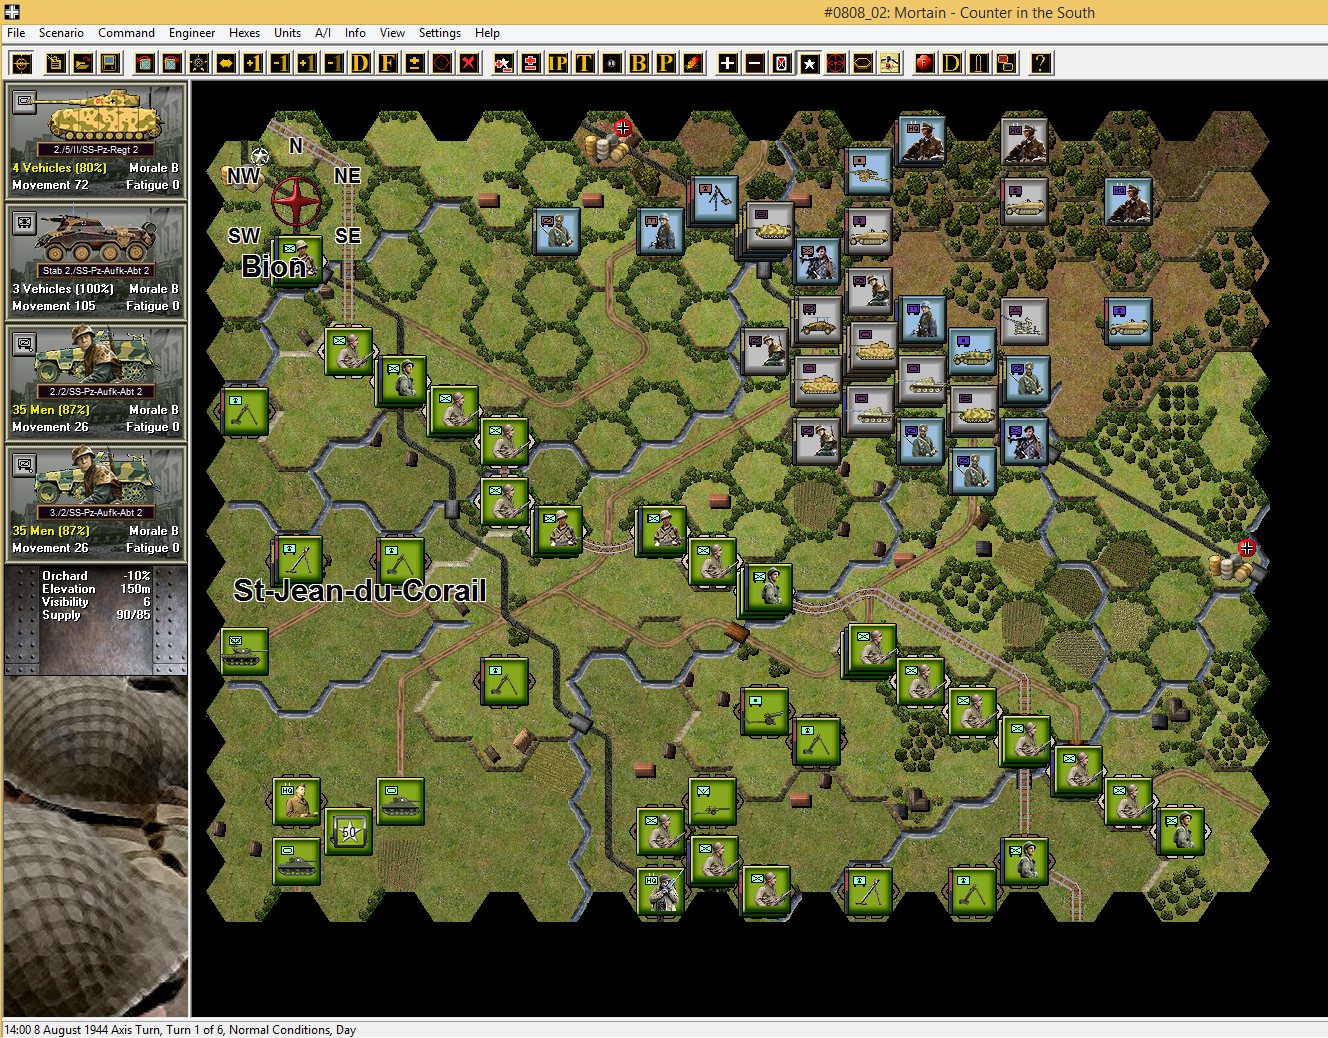Open help with the question mark icon

[x=1041, y=64]
